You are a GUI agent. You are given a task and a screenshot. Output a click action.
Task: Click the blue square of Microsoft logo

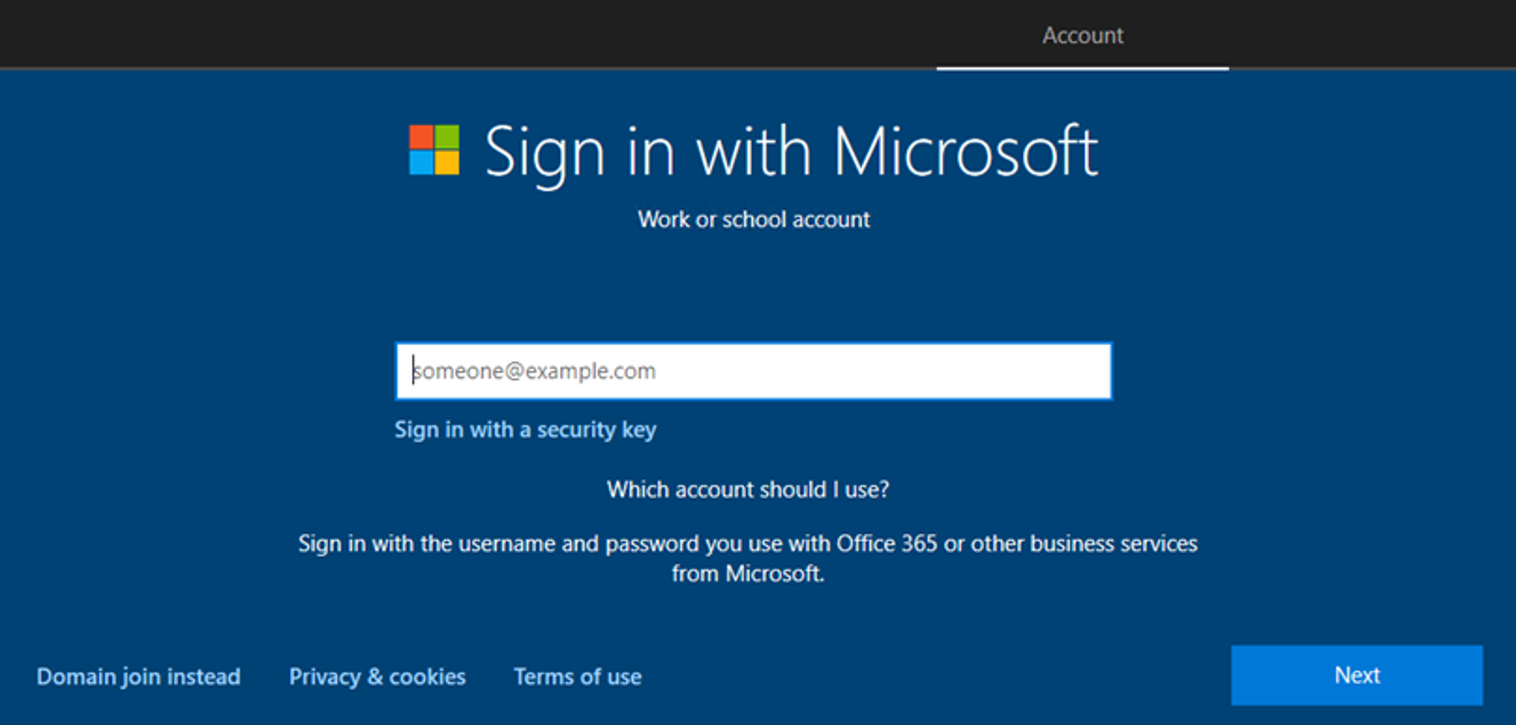tap(421, 163)
